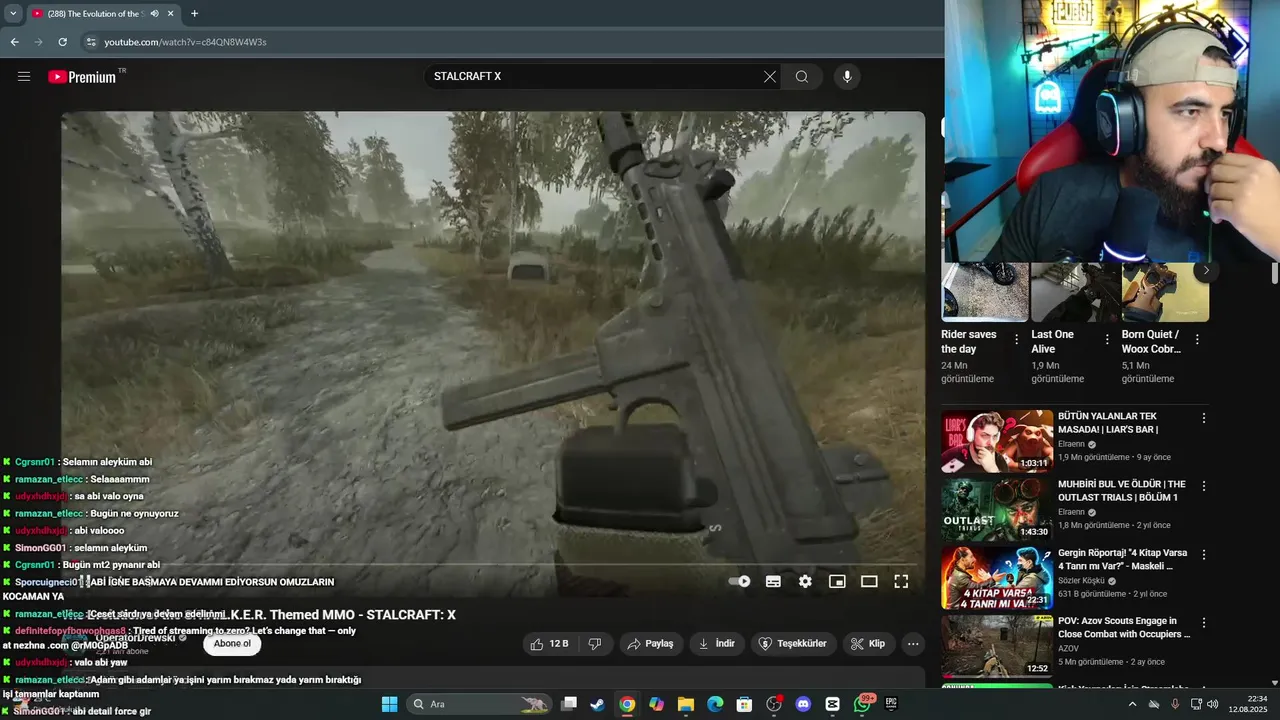Click the taskbar Ara search box
Screen dimensions: 1280x720
click(x=480, y=704)
